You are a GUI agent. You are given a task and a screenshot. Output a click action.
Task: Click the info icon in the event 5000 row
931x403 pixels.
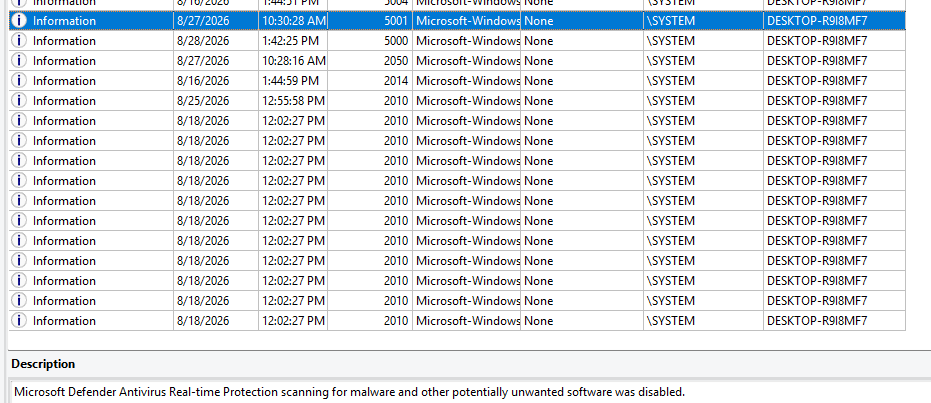click(x=19, y=41)
